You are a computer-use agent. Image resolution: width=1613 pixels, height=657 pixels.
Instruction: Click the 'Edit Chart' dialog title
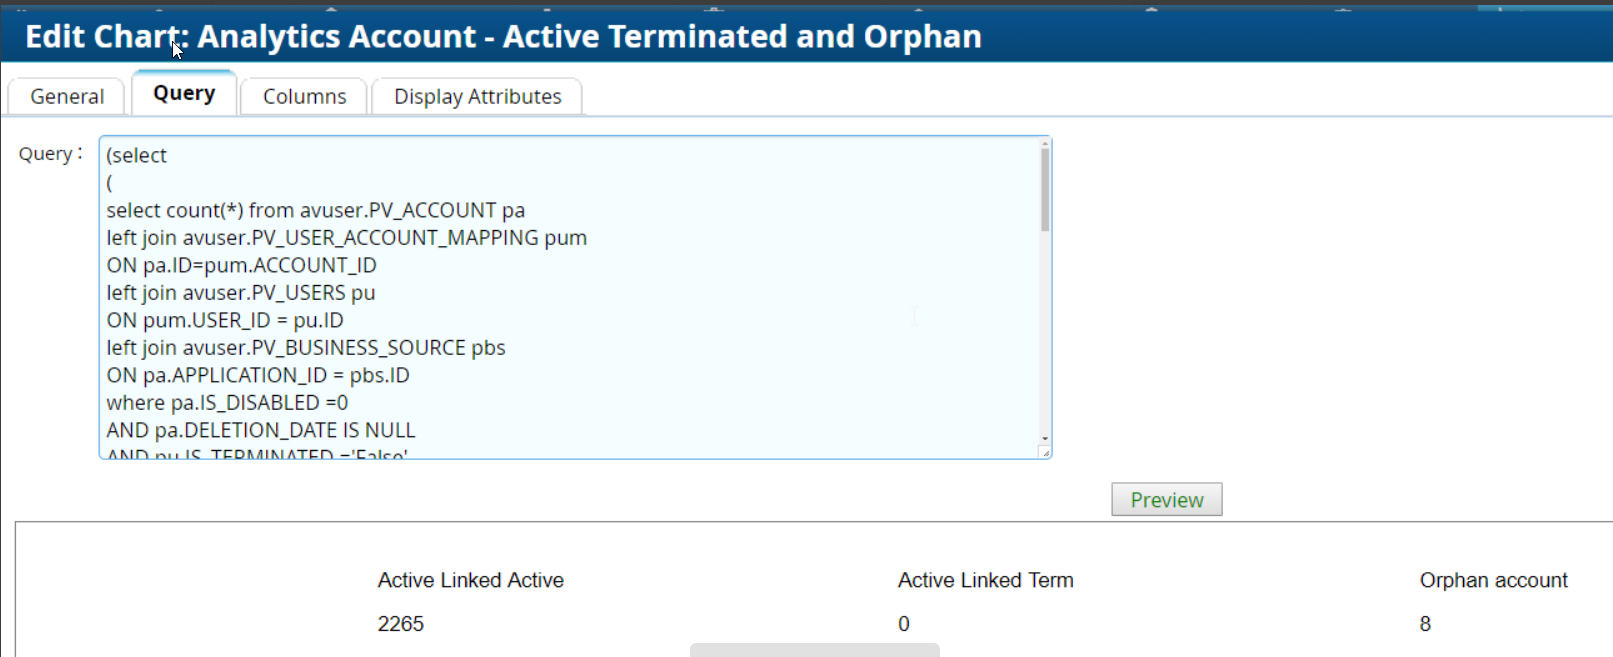click(503, 37)
